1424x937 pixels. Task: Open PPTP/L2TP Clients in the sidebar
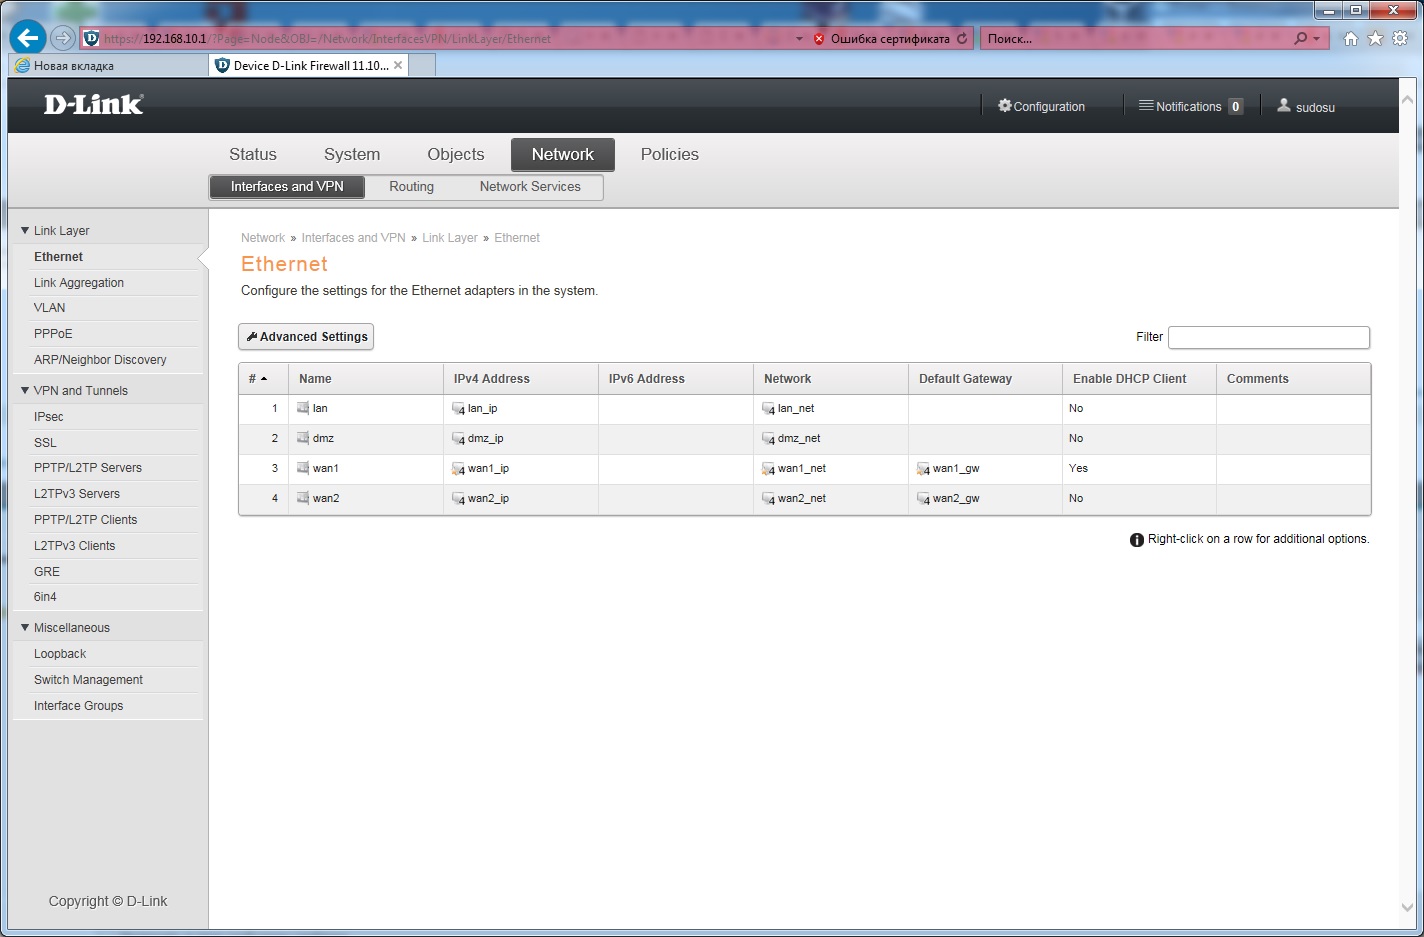86,520
